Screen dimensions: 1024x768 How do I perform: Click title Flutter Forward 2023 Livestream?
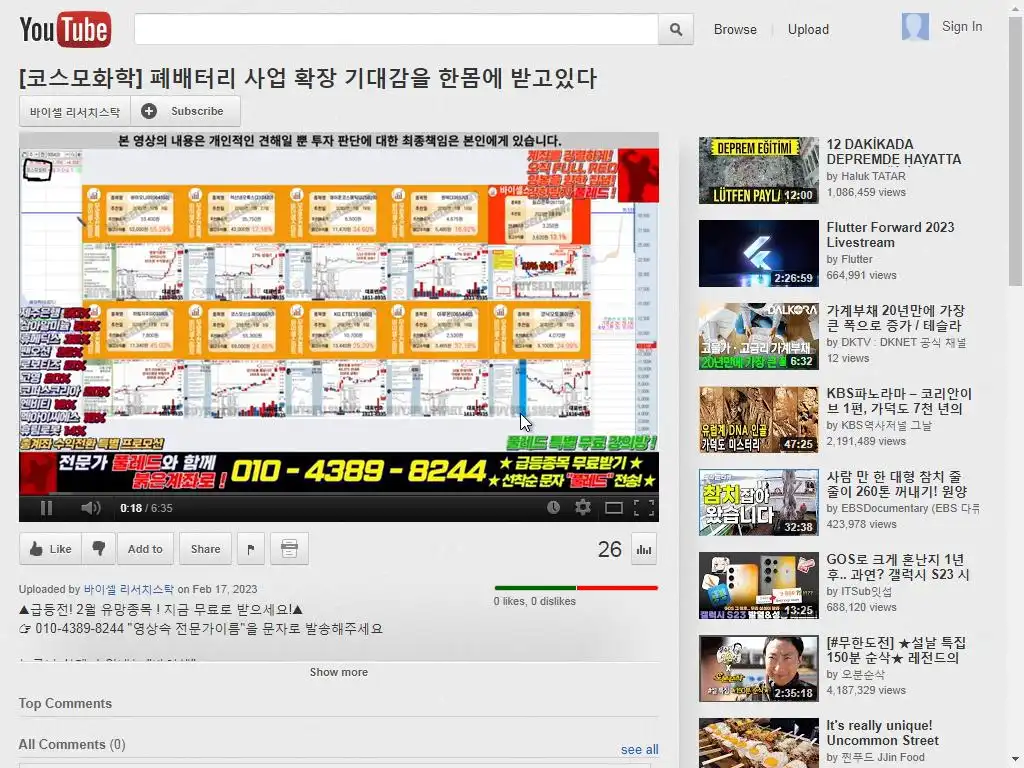890,234
